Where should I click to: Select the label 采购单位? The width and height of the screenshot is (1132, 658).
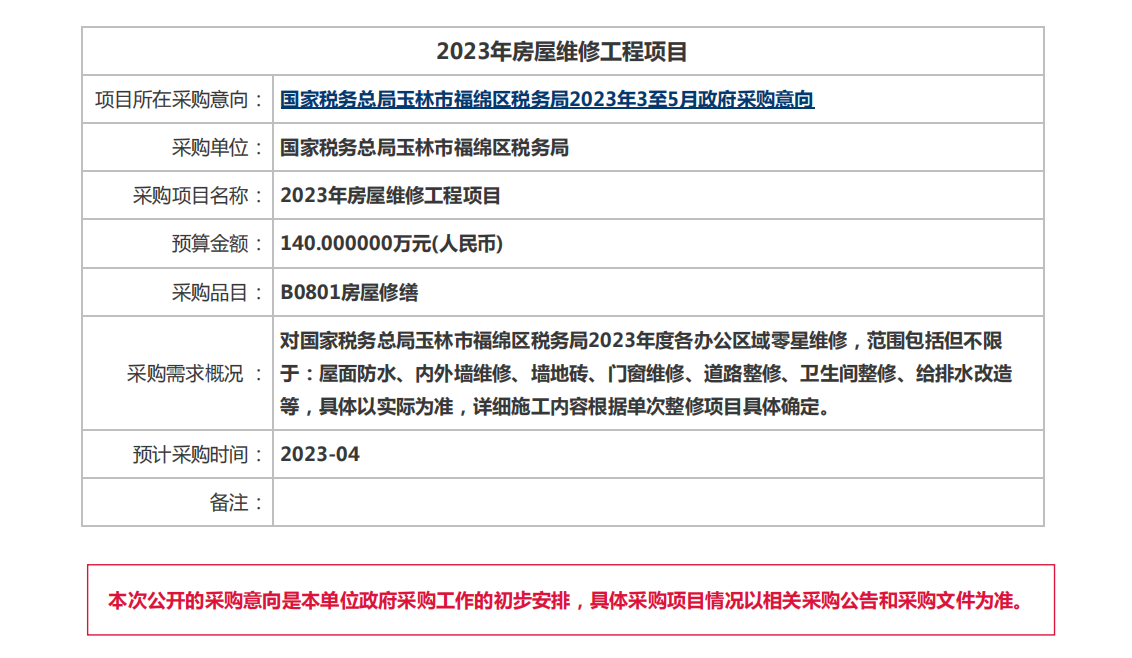click(x=219, y=148)
